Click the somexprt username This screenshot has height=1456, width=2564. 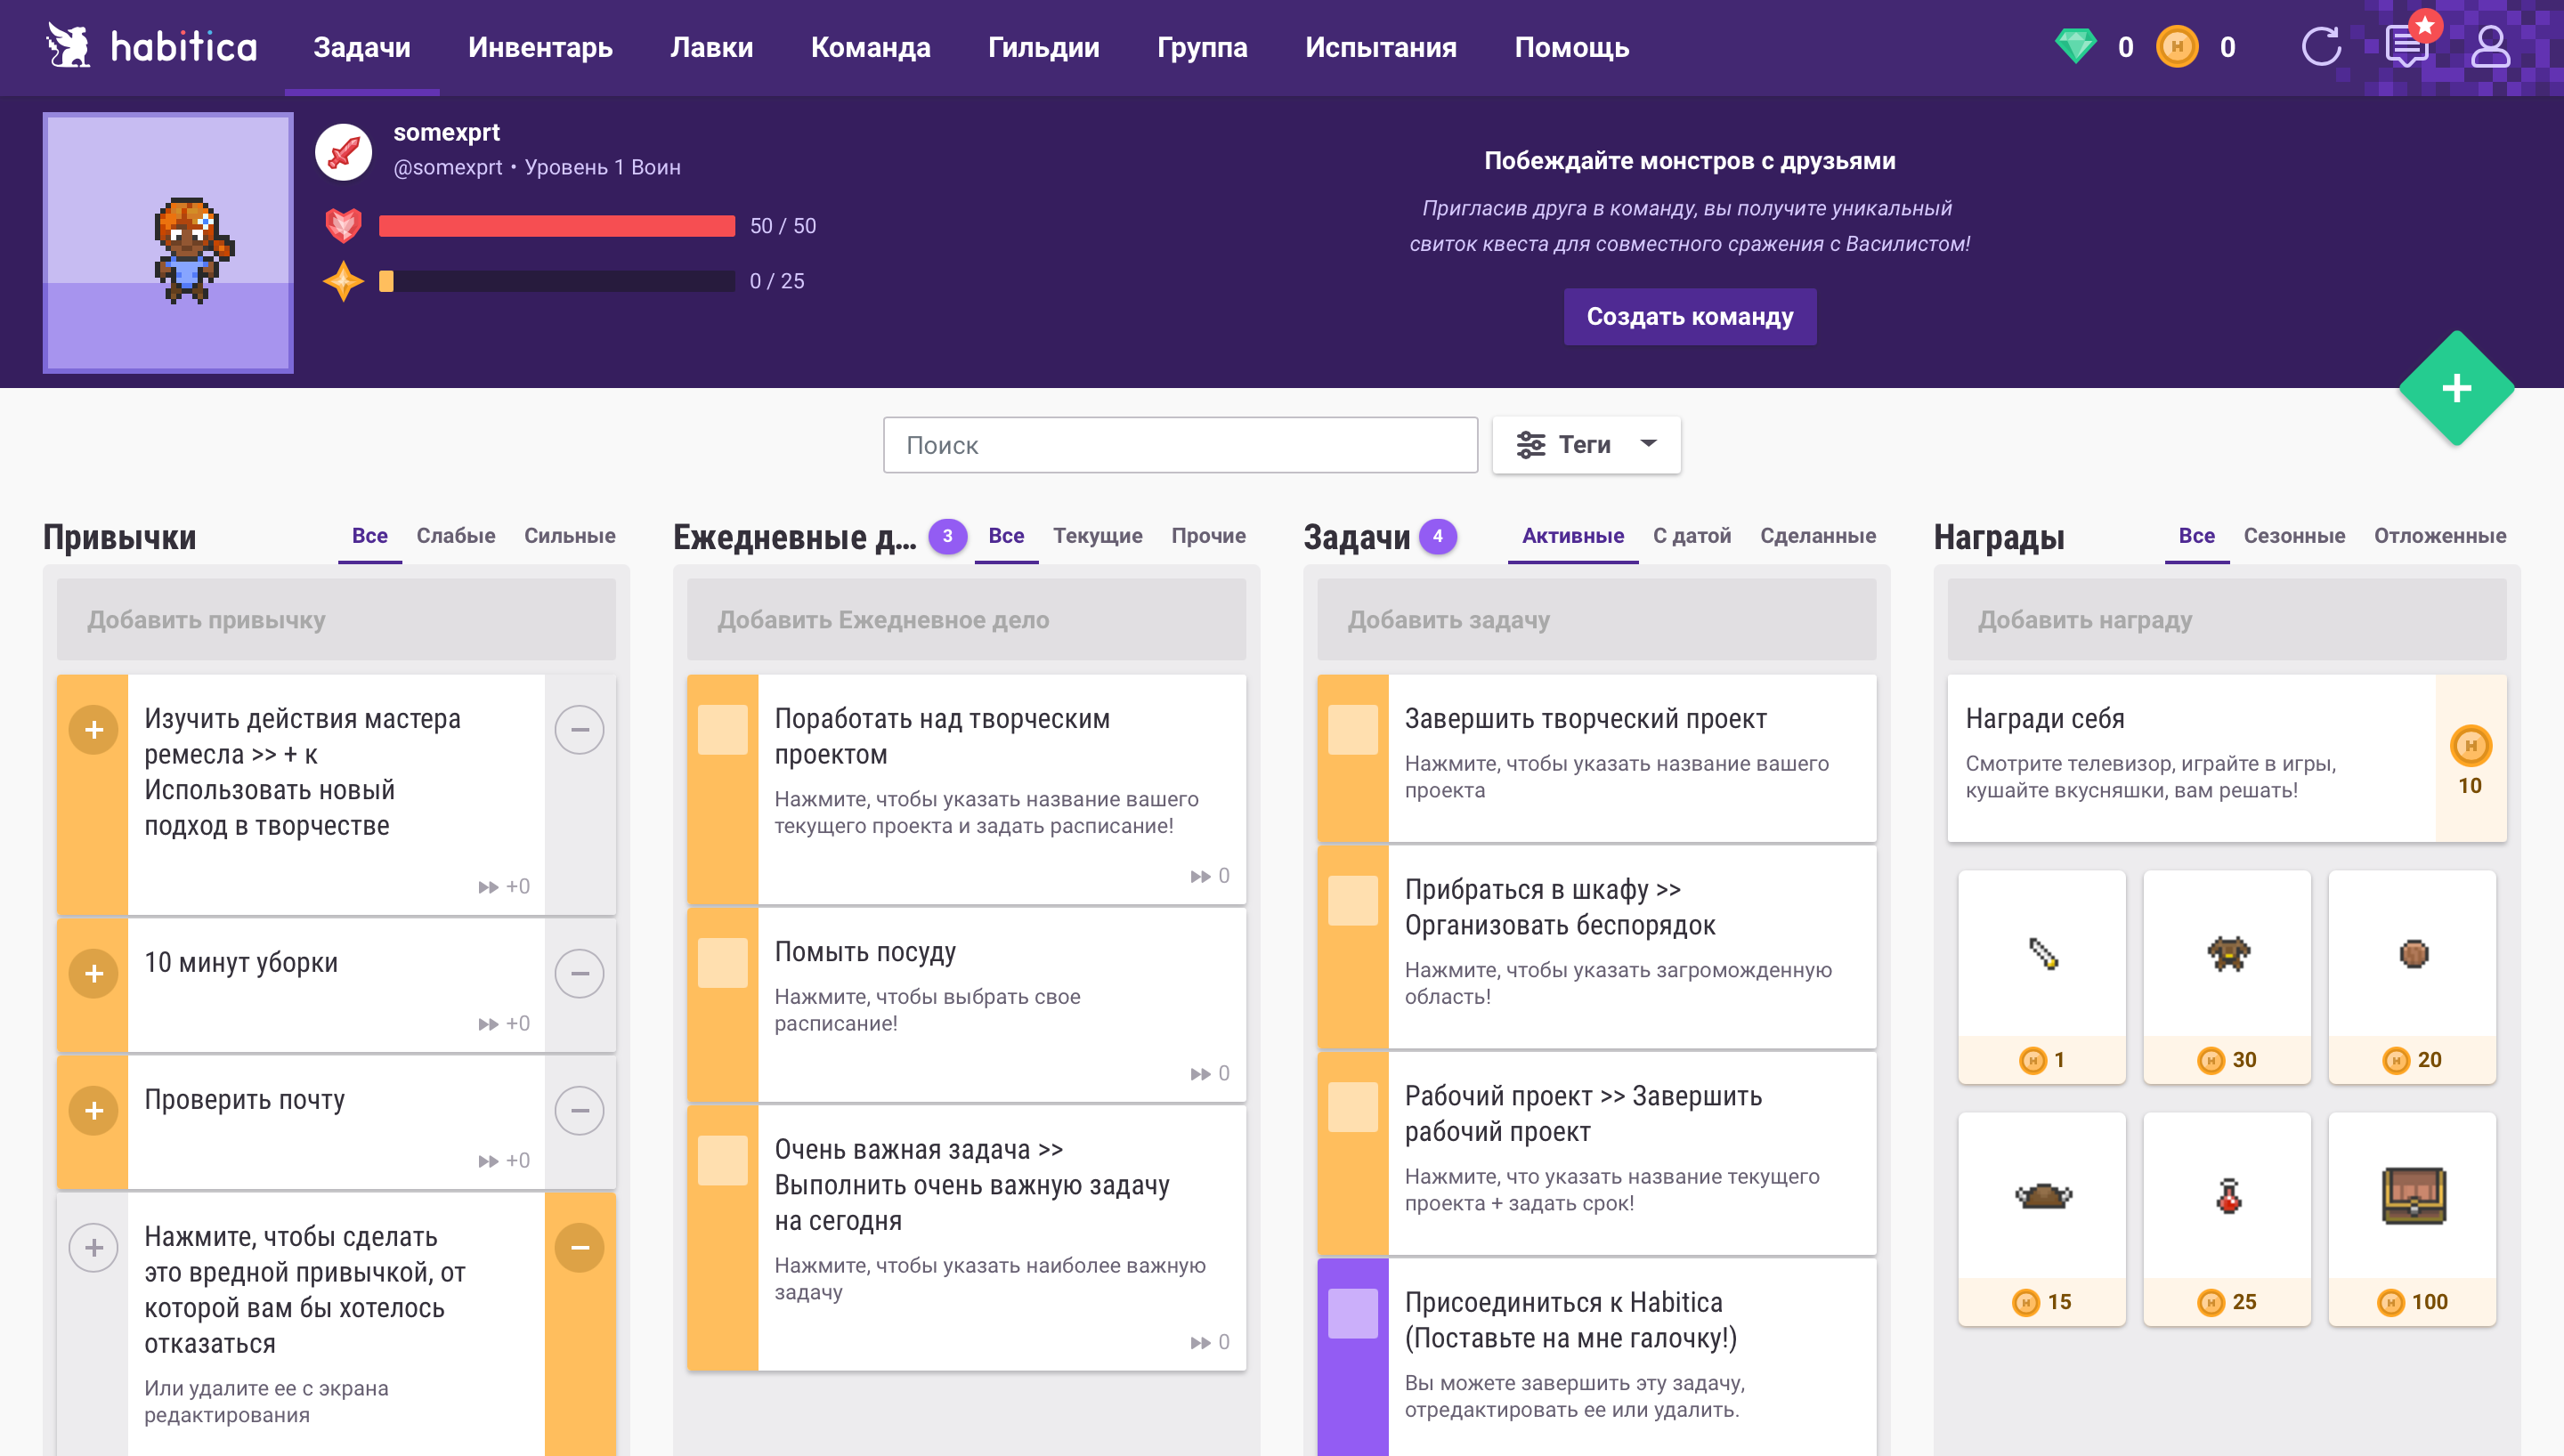(x=446, y=132)
